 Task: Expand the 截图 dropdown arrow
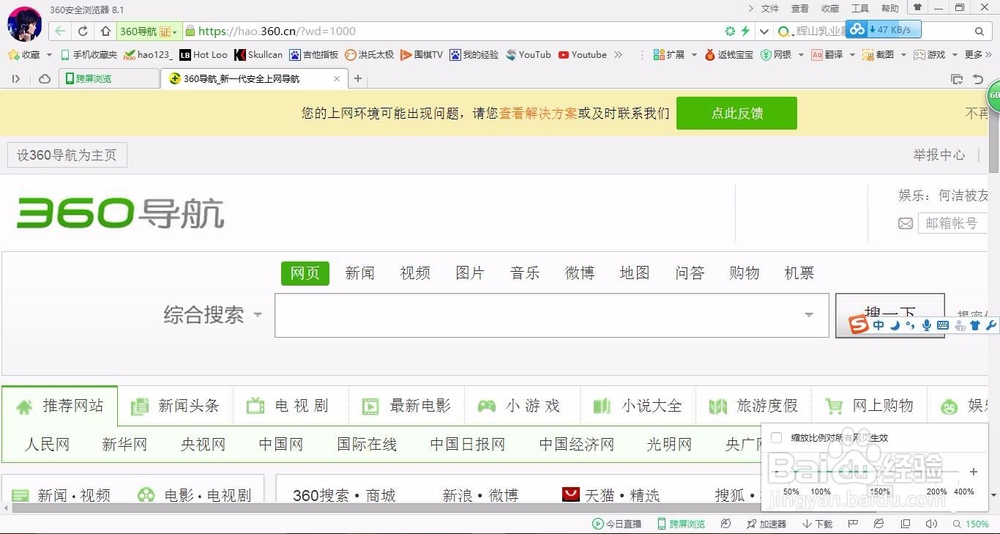[x=903, y=55]
